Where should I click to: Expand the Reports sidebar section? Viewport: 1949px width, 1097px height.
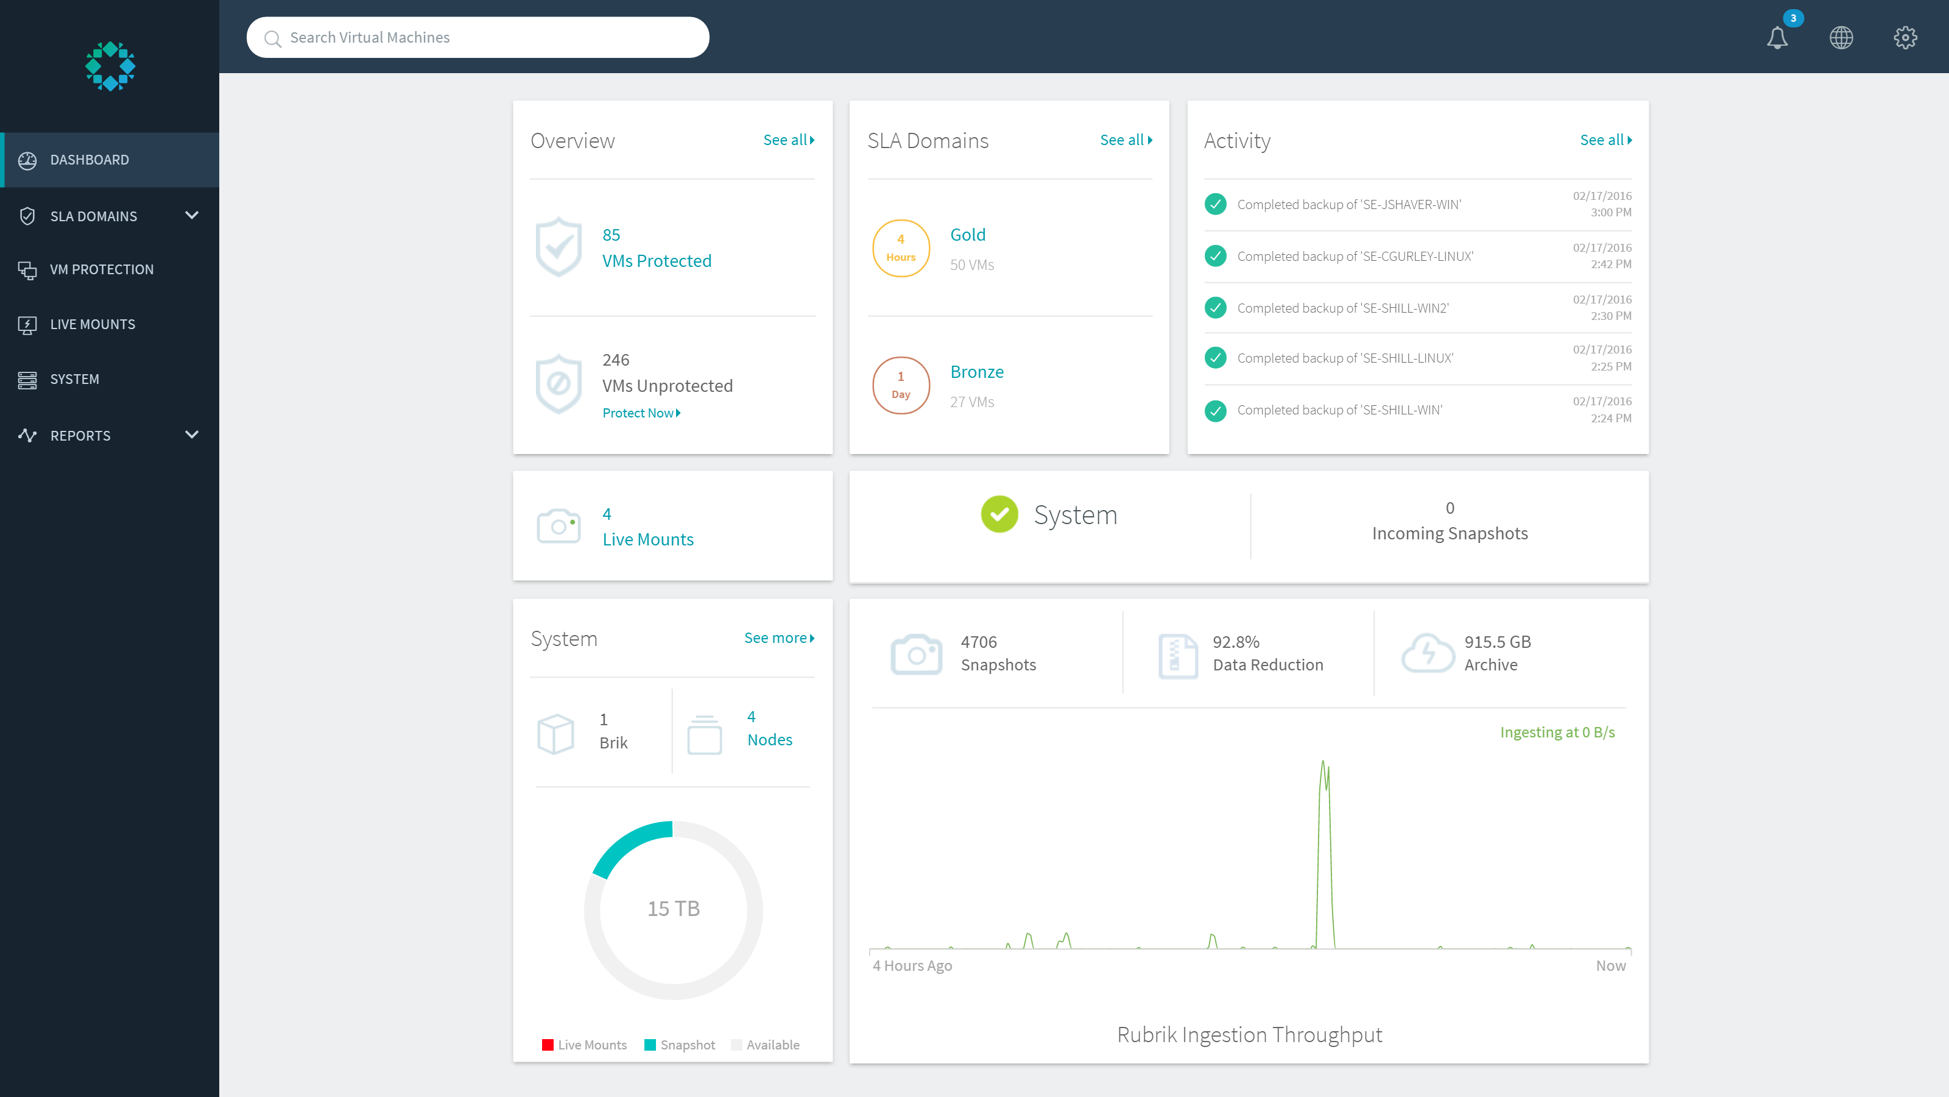tap(191, 435)
